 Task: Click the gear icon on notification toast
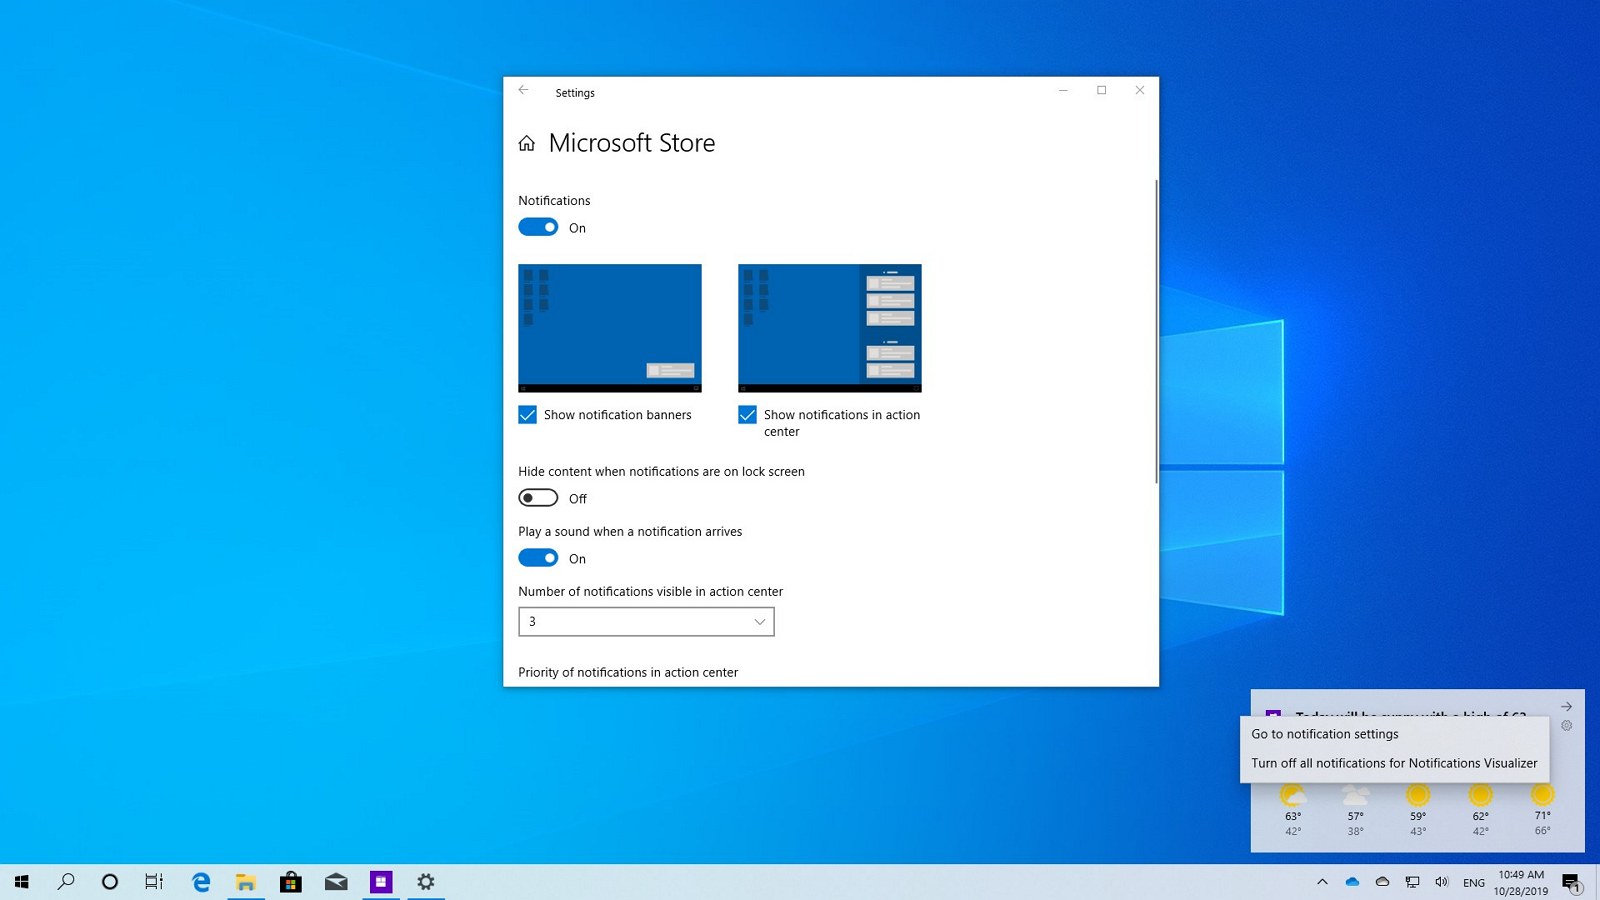point(1567,726)
